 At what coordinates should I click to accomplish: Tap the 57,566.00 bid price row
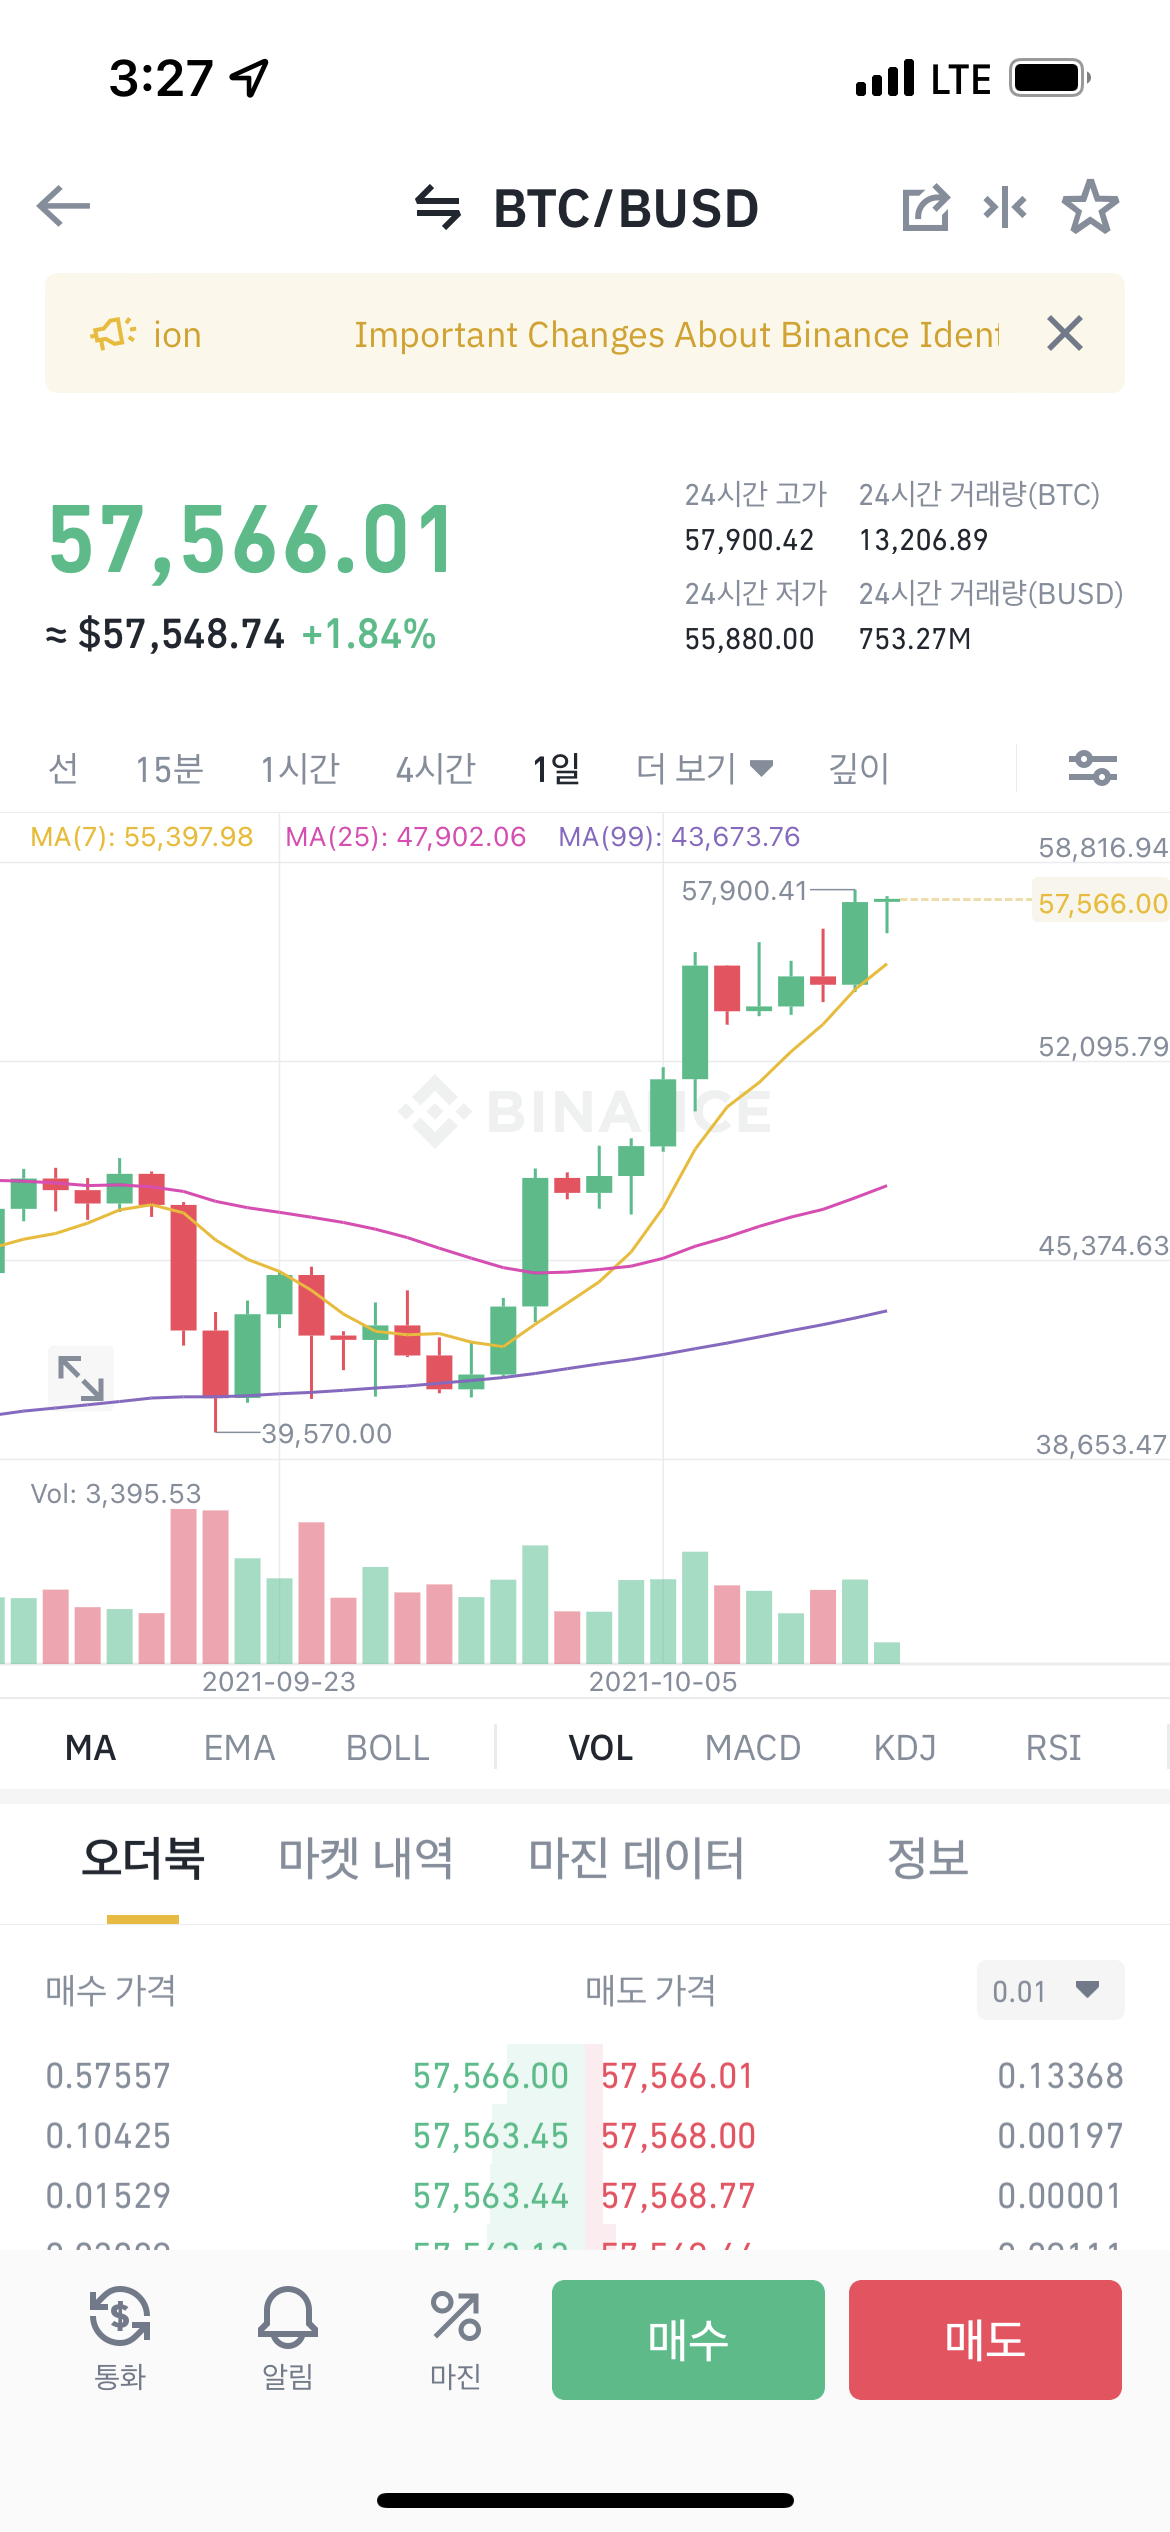pos(490,2076)
